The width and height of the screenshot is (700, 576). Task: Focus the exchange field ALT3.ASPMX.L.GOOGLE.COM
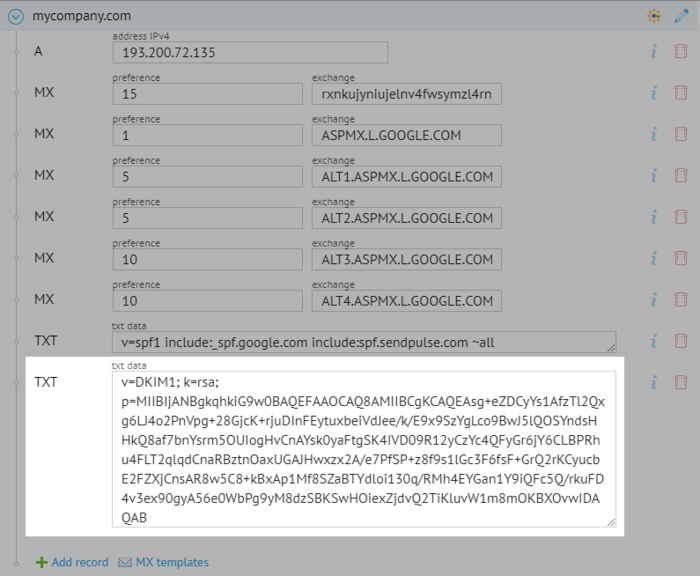[407, 259]
